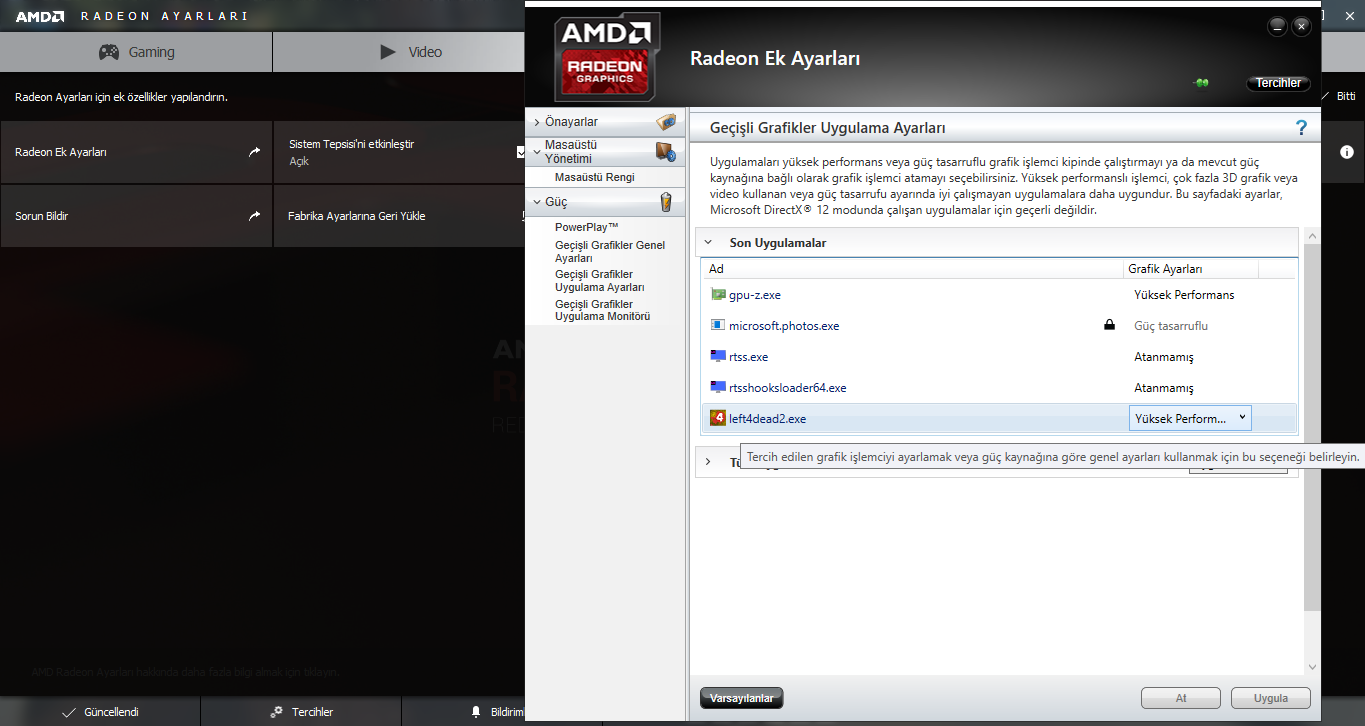Click the Masaüstü Yönetimi desktop icon

pyautogui.click(x=666, y=152)
